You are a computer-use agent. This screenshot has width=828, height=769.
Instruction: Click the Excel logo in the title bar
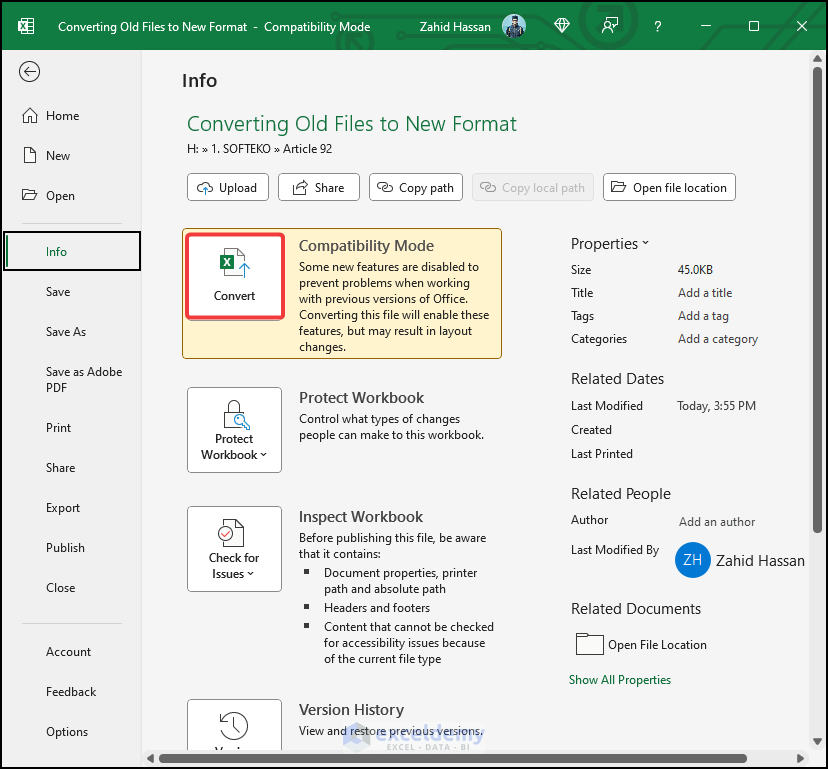(25, 26)
